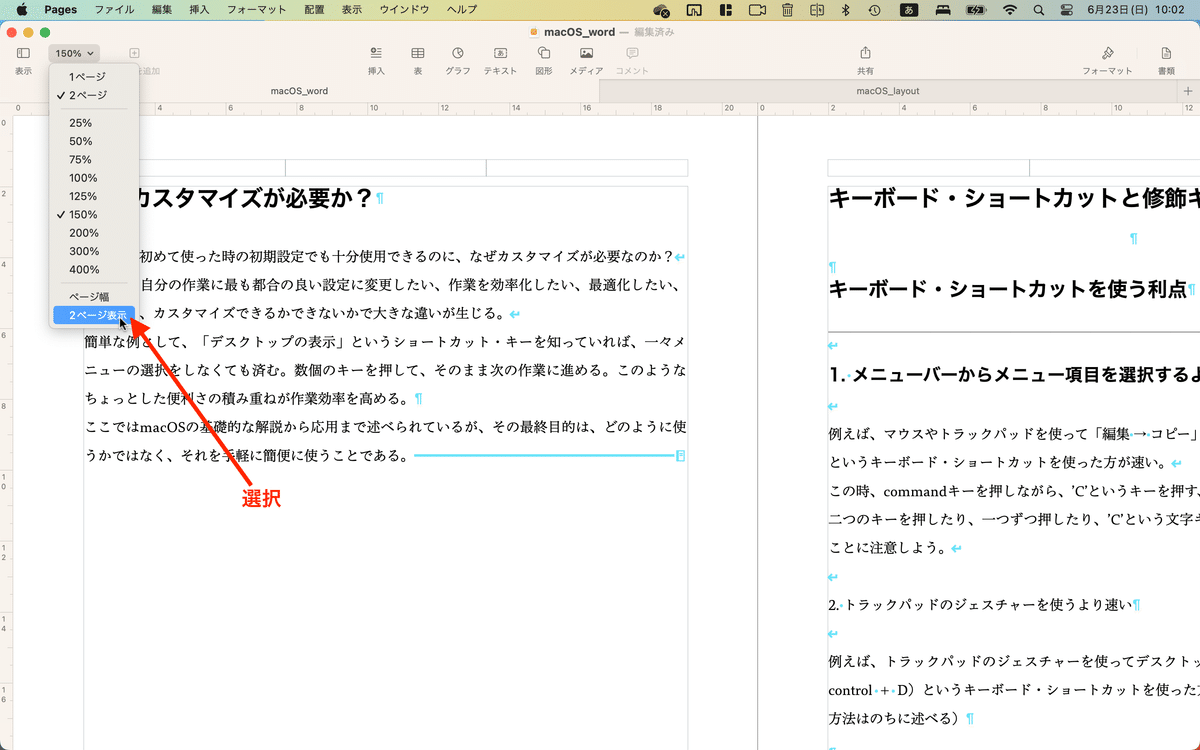Open the フォーマット menu bar item
This screenshot has width=1200, height=750.
pos(257,9)
